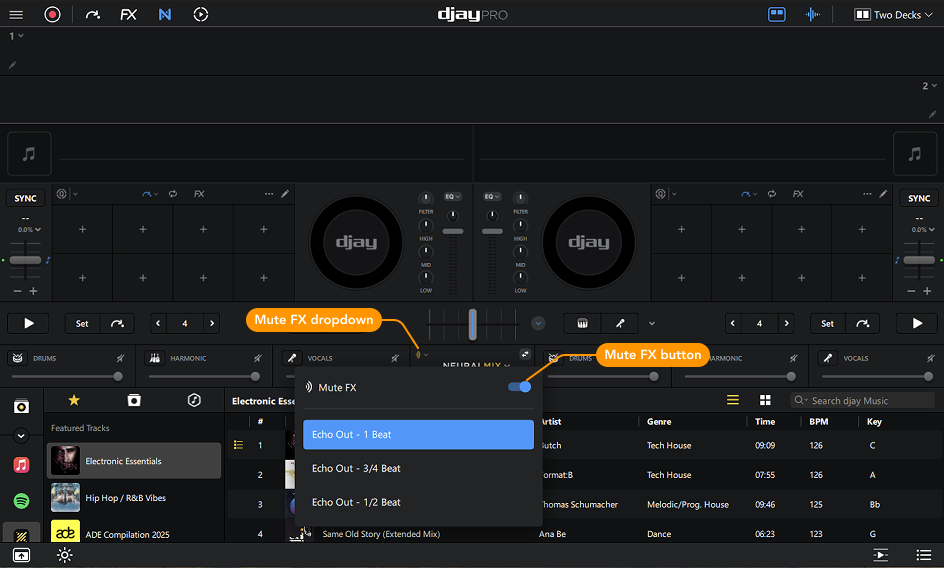Select Echo Out - 1/2 Beat
This screenshot has height=568, width=944.
pos(418,502)
